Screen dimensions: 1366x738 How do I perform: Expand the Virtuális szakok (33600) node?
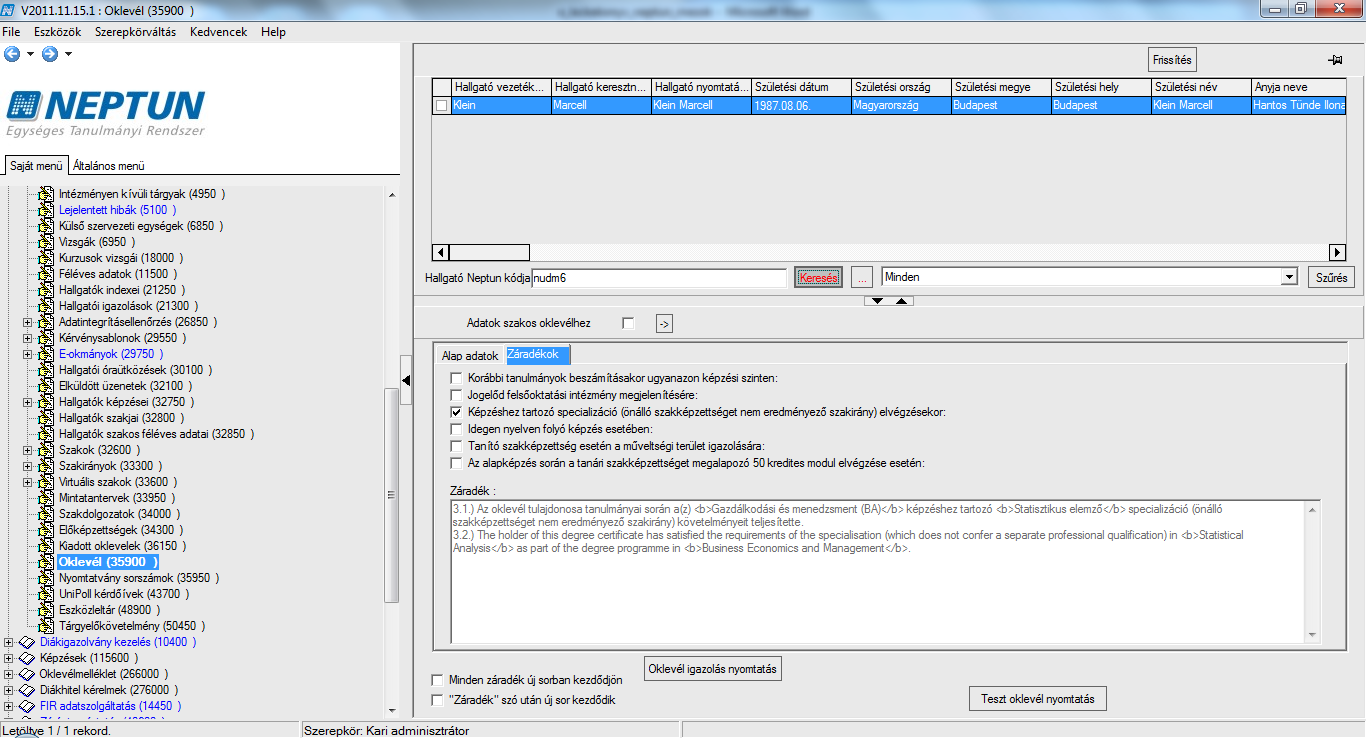pyautogui.click(x=27, y=482)
